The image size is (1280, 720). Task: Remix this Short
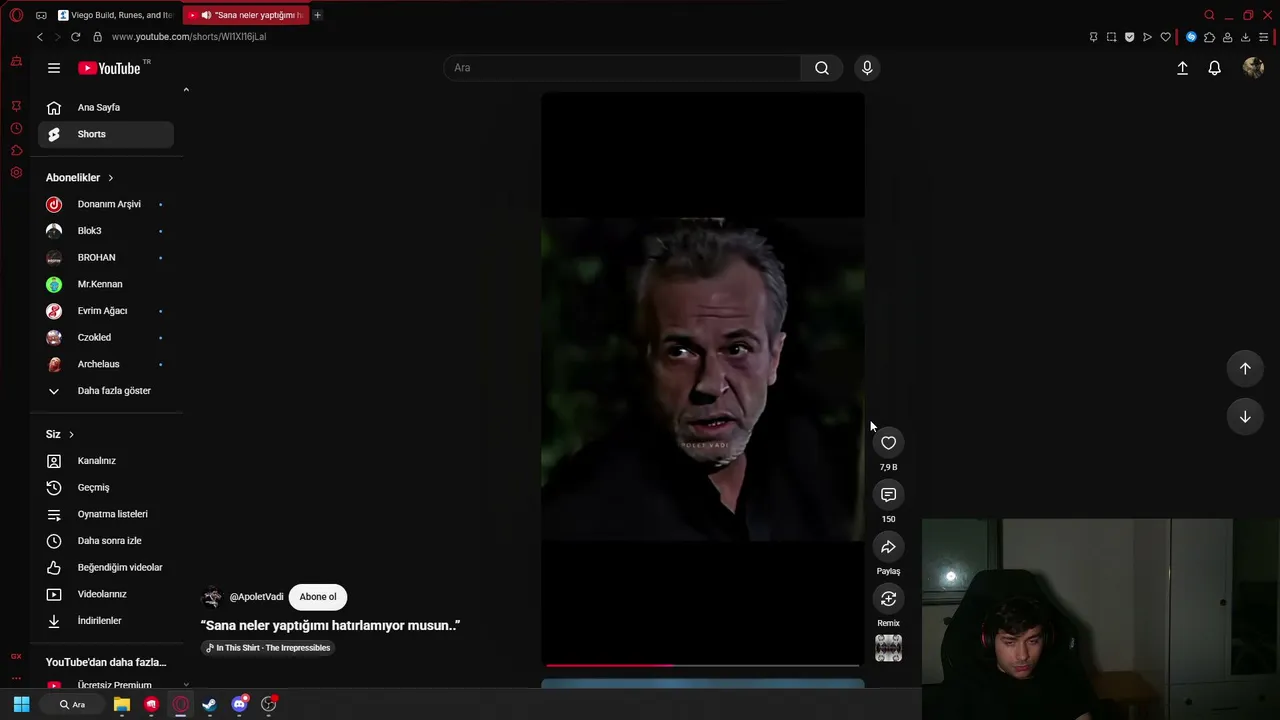click(888, 599)
